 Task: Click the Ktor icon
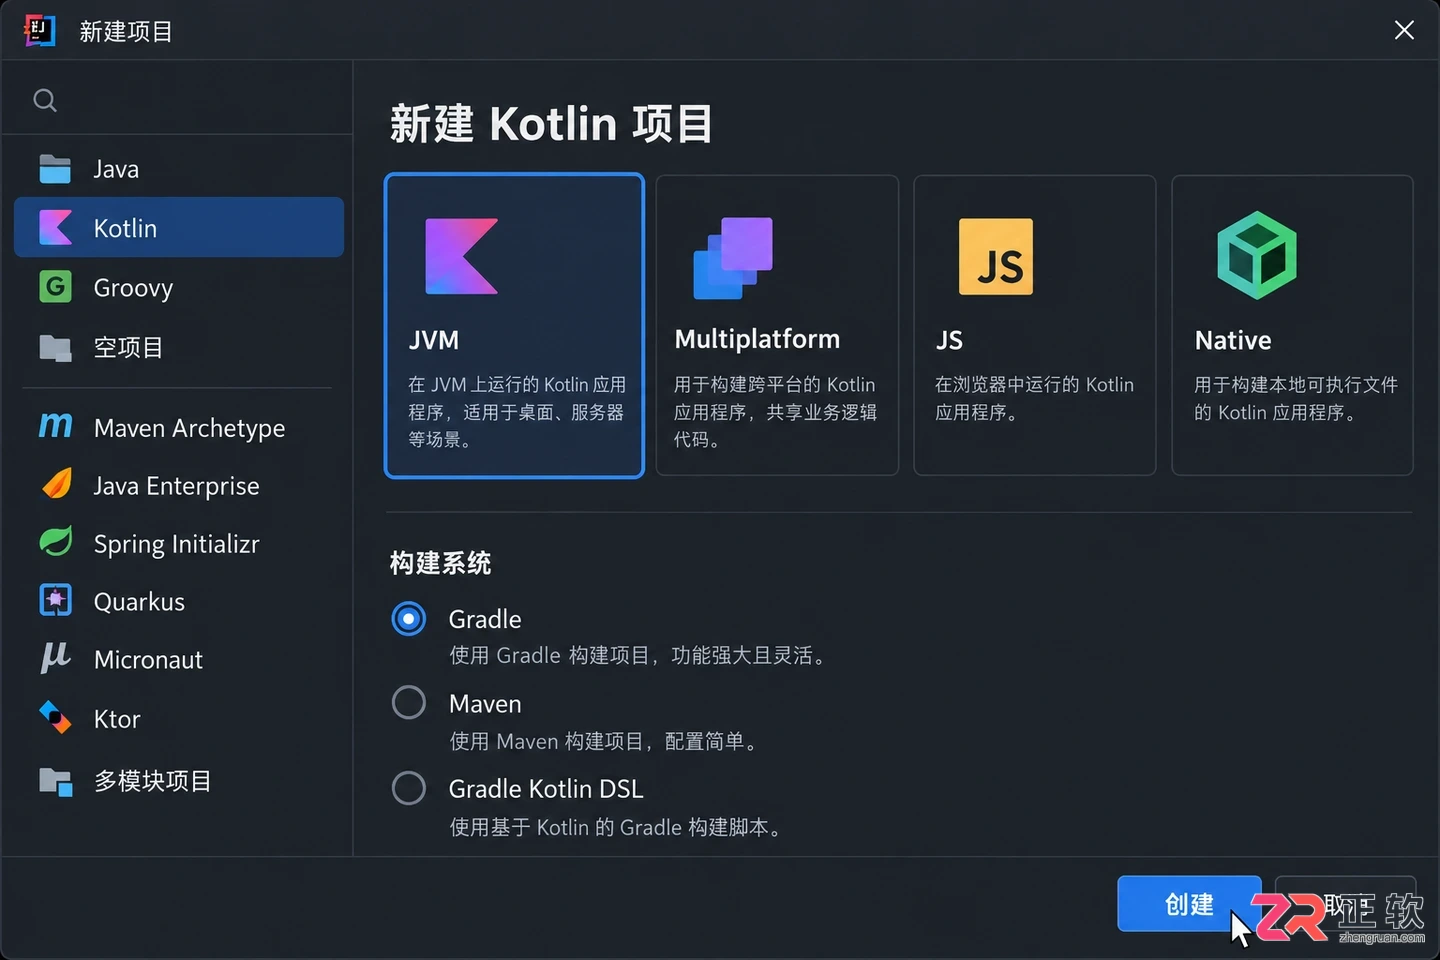click(55, 717)
